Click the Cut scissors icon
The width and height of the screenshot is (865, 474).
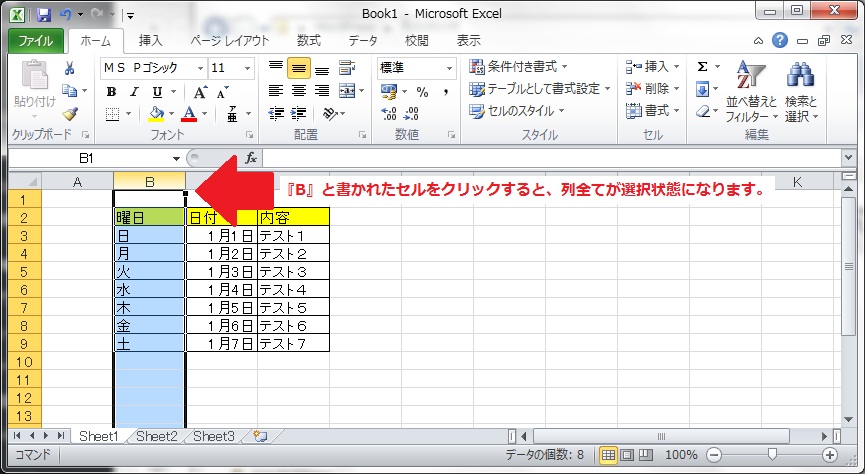click(x=70, y=68)
